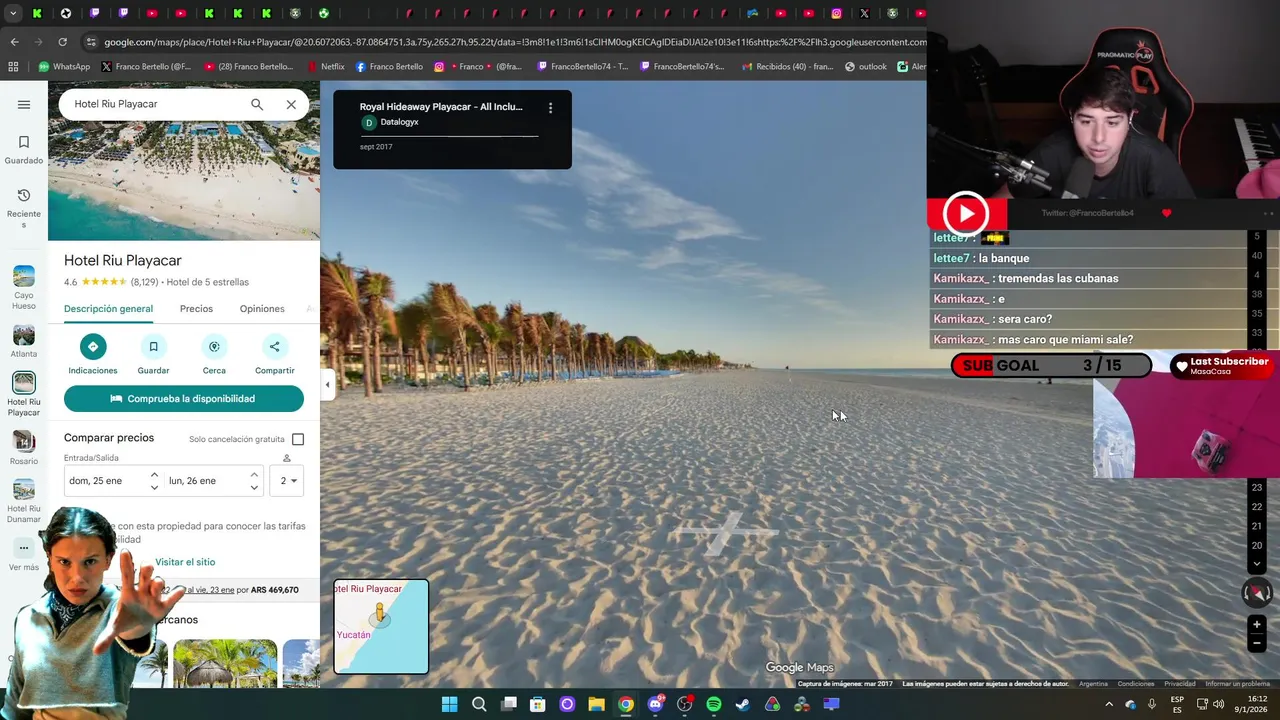The height and width of the screenshot is (720, 1280).
Task: Open Street View three-dot options menu
Action: (x=550, y=108)
